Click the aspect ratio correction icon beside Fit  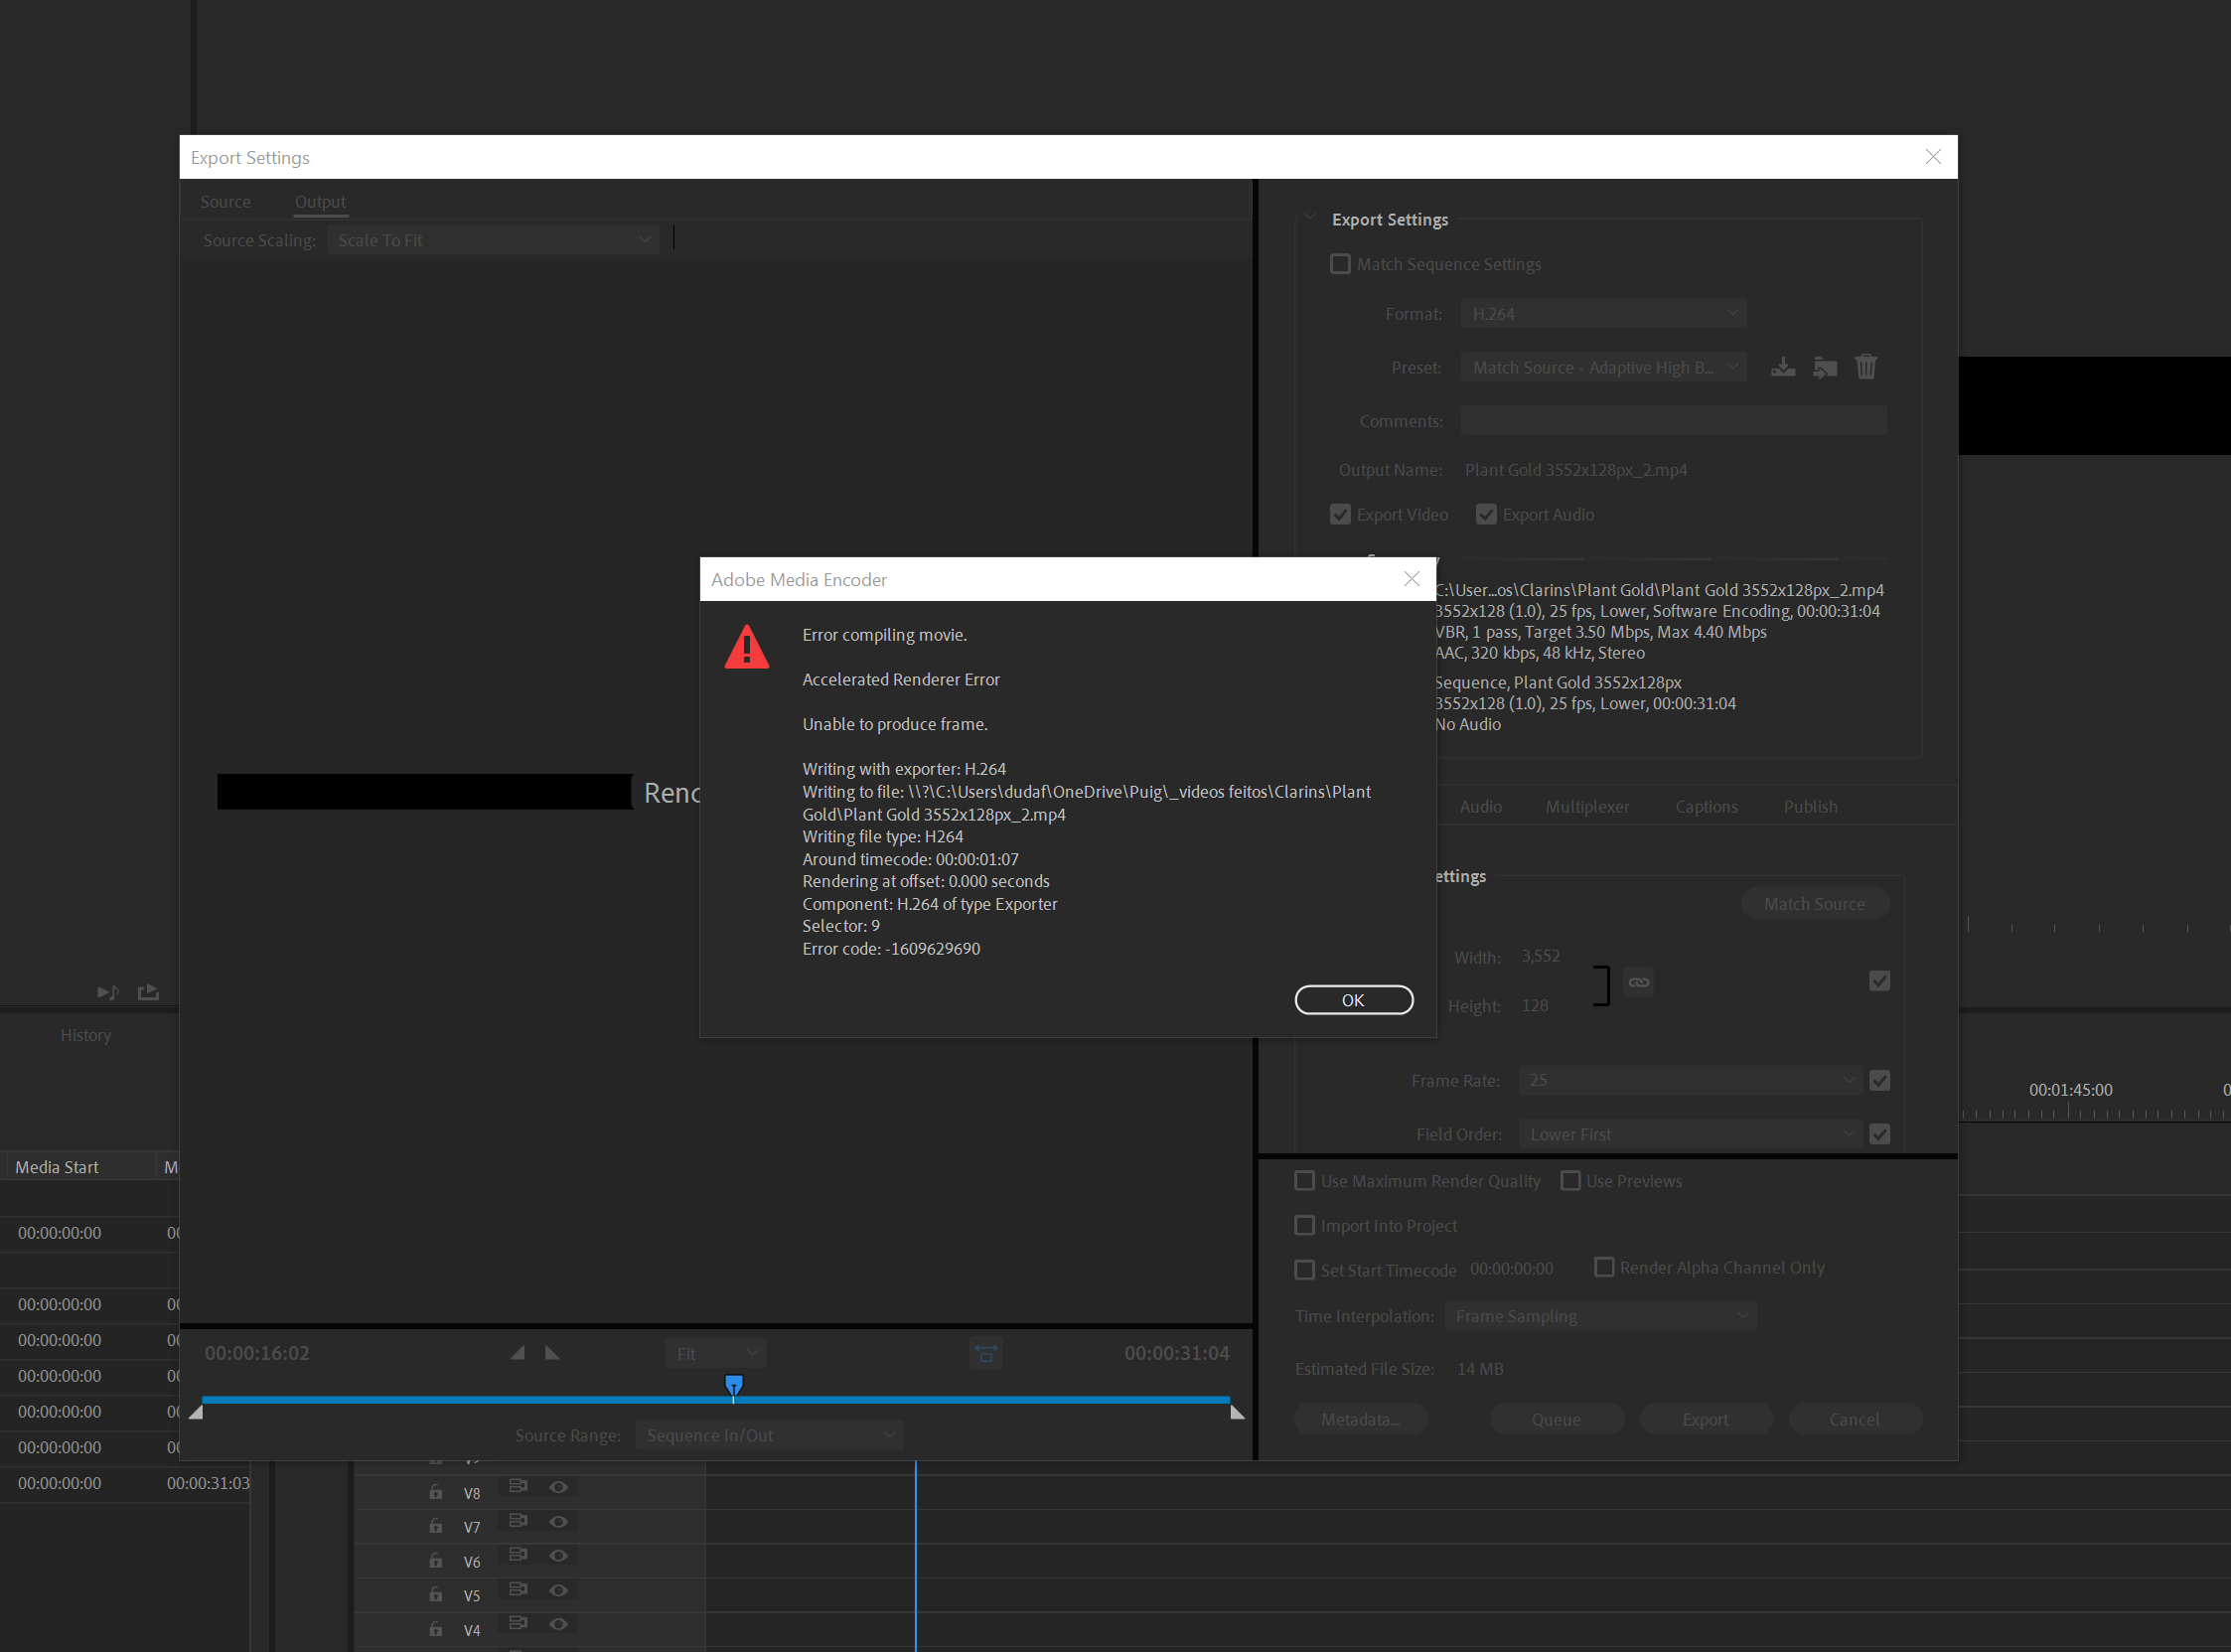click(986, 1353)
